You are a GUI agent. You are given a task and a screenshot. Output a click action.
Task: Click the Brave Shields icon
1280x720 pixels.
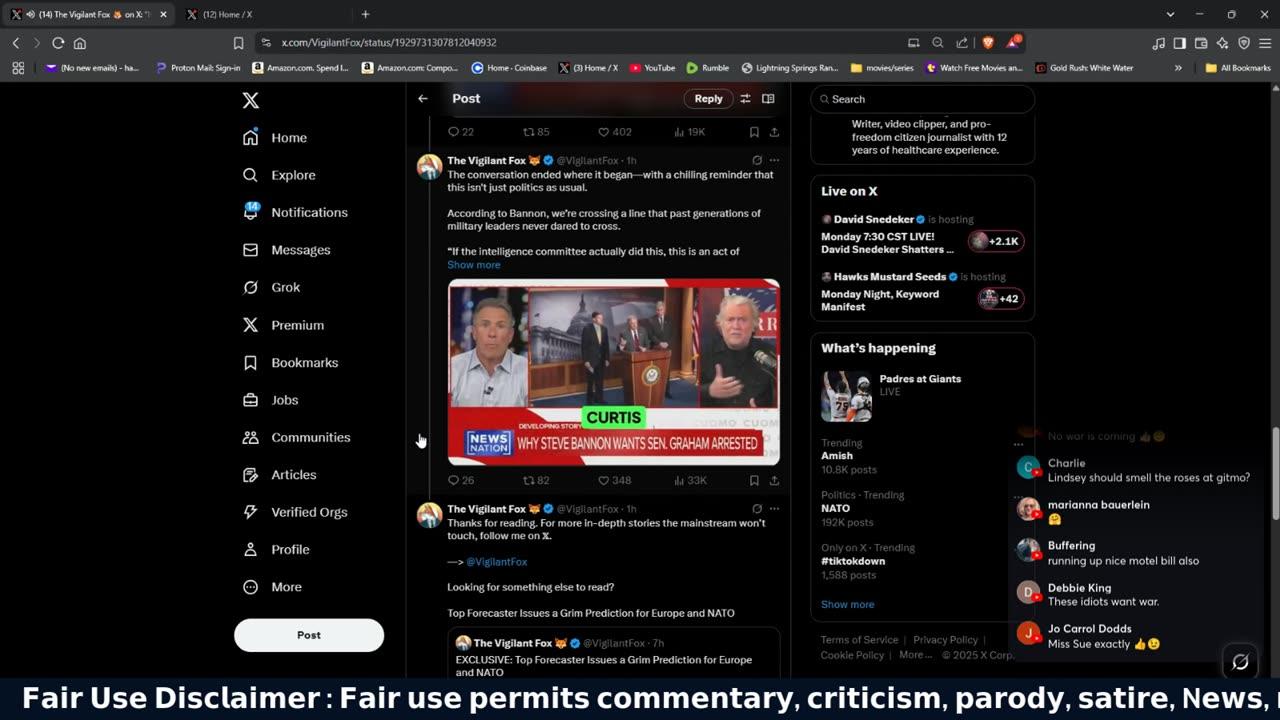988,43
